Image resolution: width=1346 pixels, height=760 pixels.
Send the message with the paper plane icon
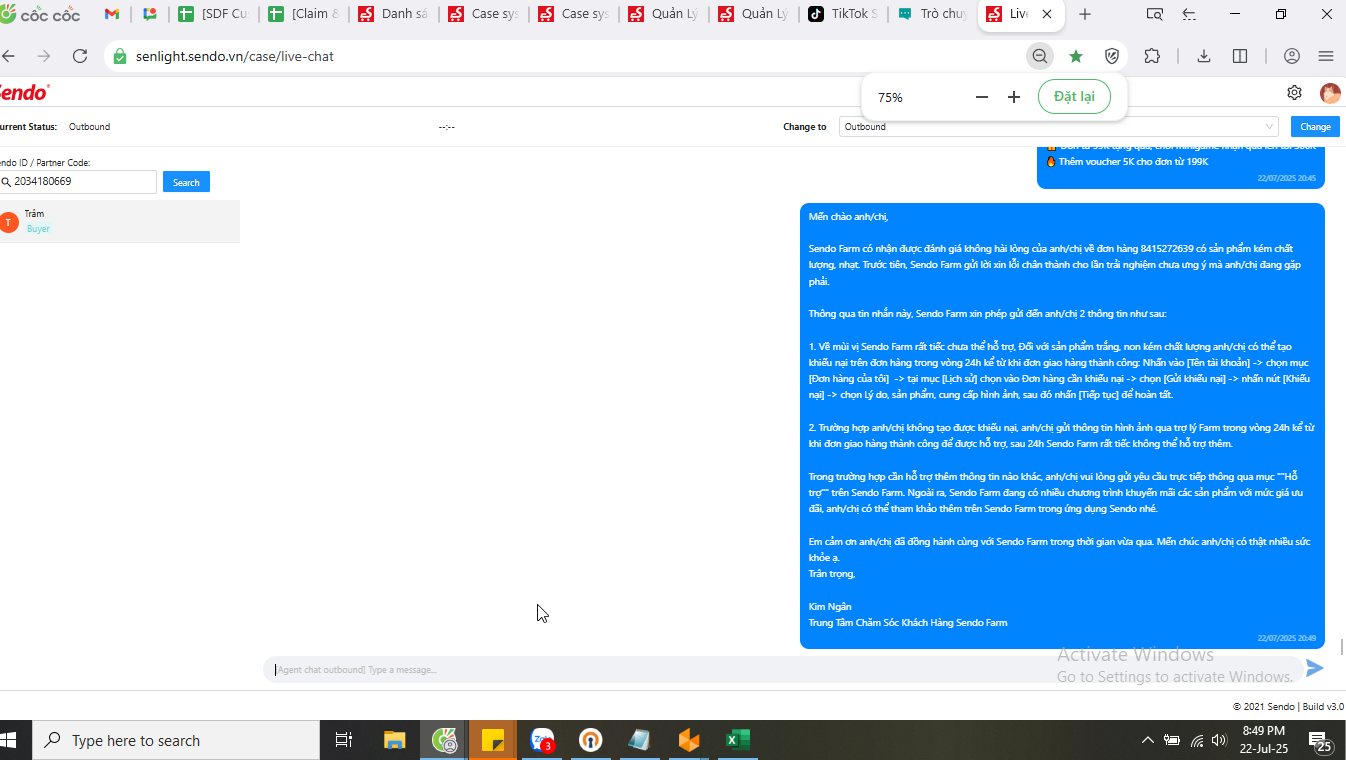[1315, 668]
